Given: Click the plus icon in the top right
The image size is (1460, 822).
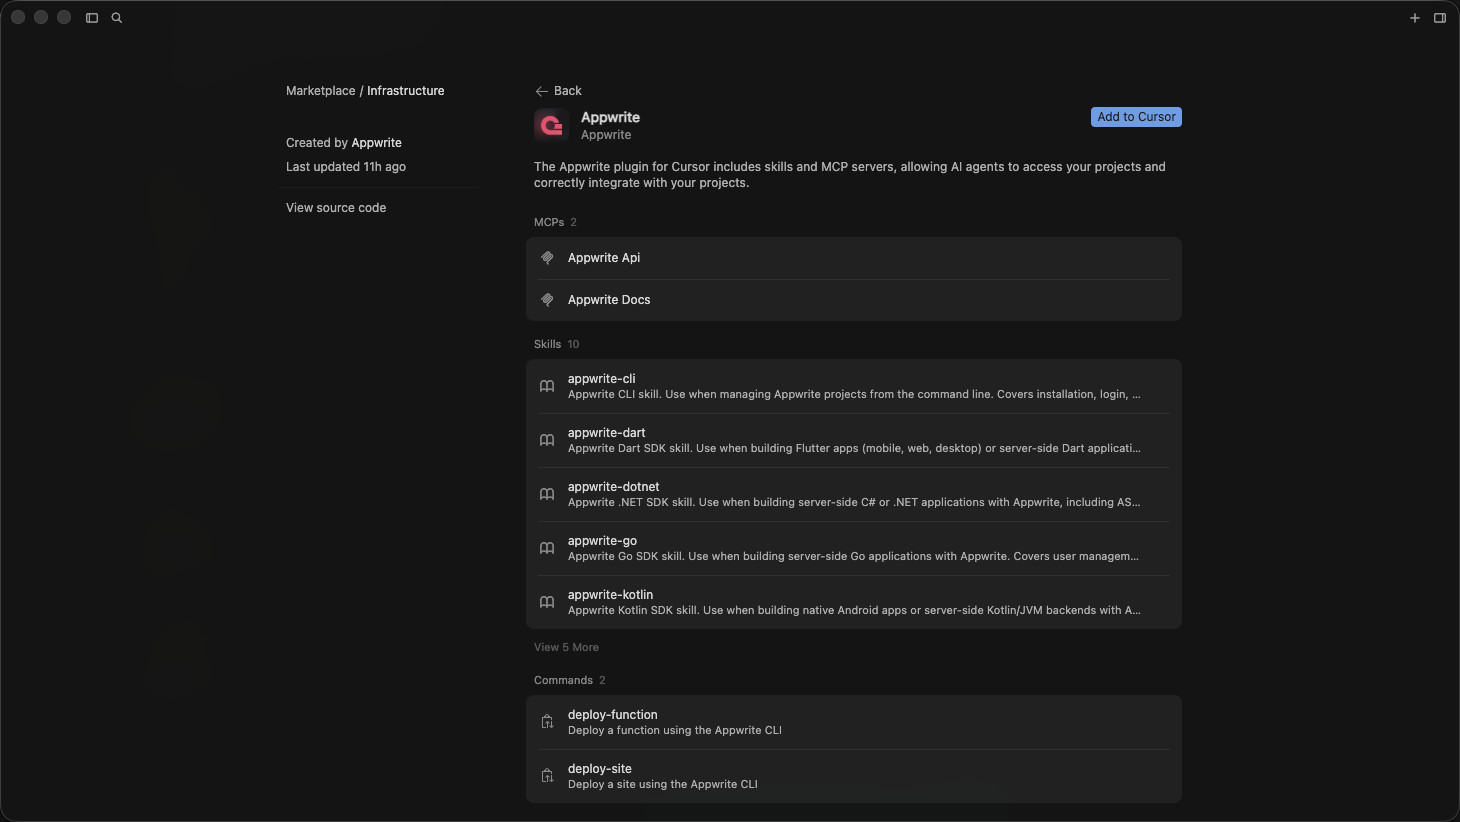Looking at the screenshot, I should [x=1415, y=17].
